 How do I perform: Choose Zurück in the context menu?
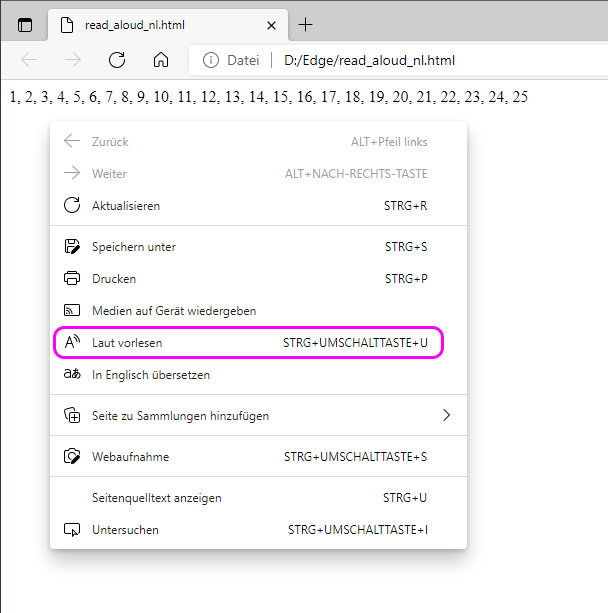258,142
